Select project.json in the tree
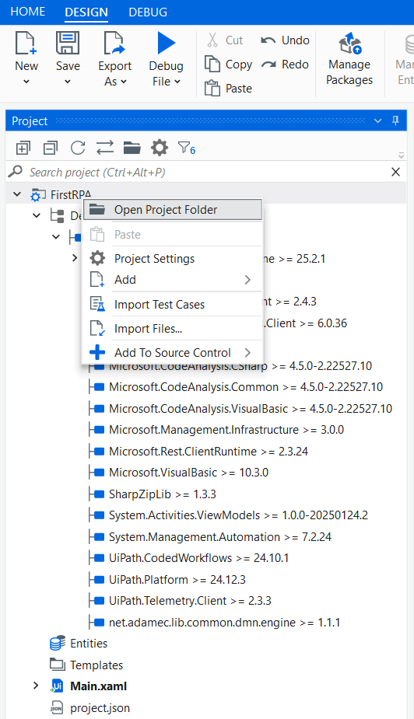Image resolution: width=414 pixels, height=719 pixels. (x=100, y=708)
